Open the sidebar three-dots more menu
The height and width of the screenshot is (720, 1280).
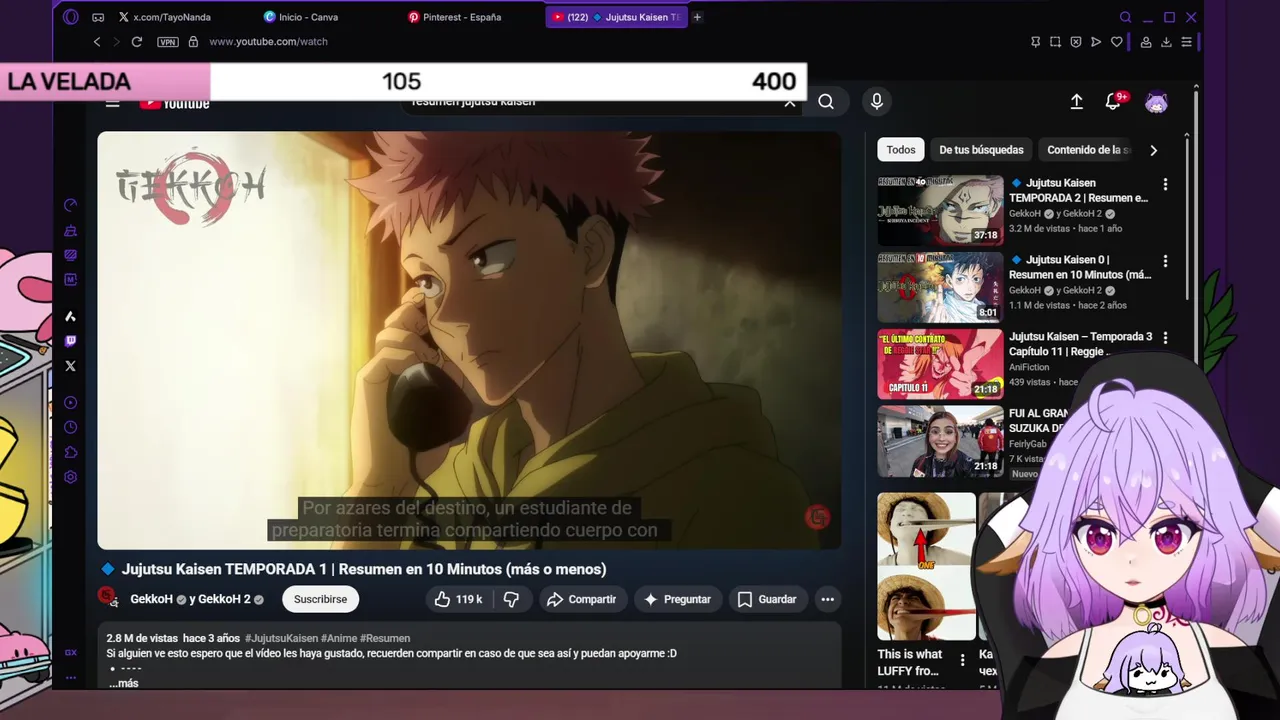pyautogui.click(x=70, y=677)
